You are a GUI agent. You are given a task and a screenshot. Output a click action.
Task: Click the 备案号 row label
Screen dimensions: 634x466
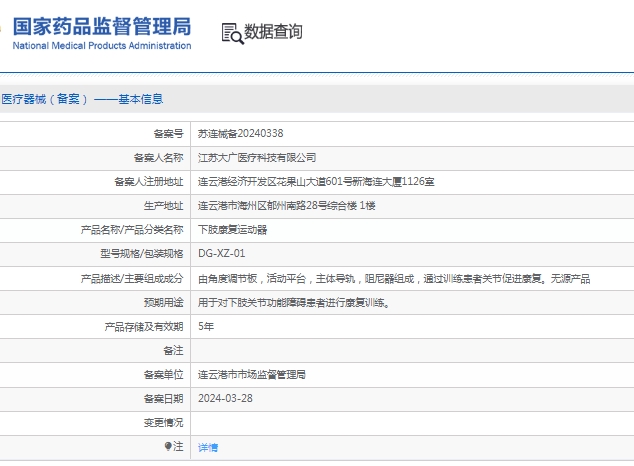169,133
